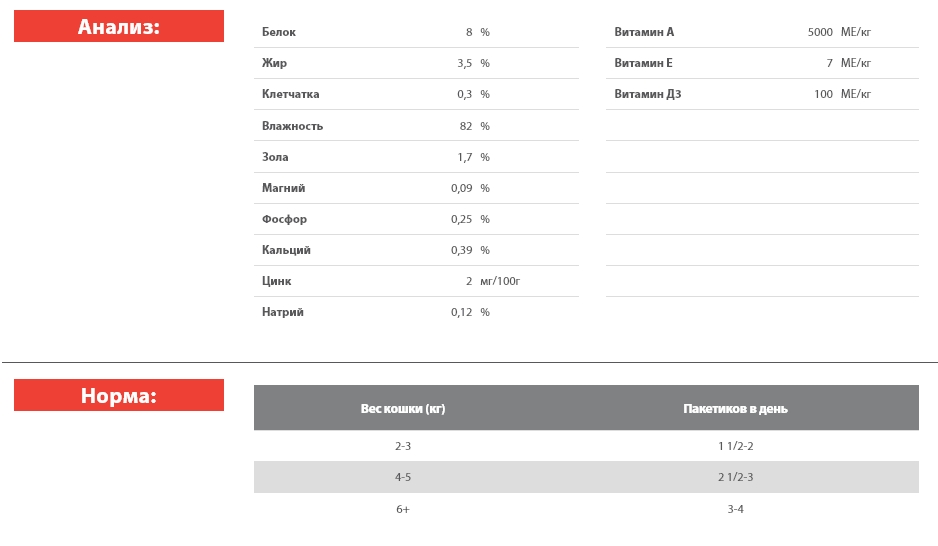Screen dimensions: 938x546
Task: Click the Витамин А label
Action: click(x=644, y=32)
